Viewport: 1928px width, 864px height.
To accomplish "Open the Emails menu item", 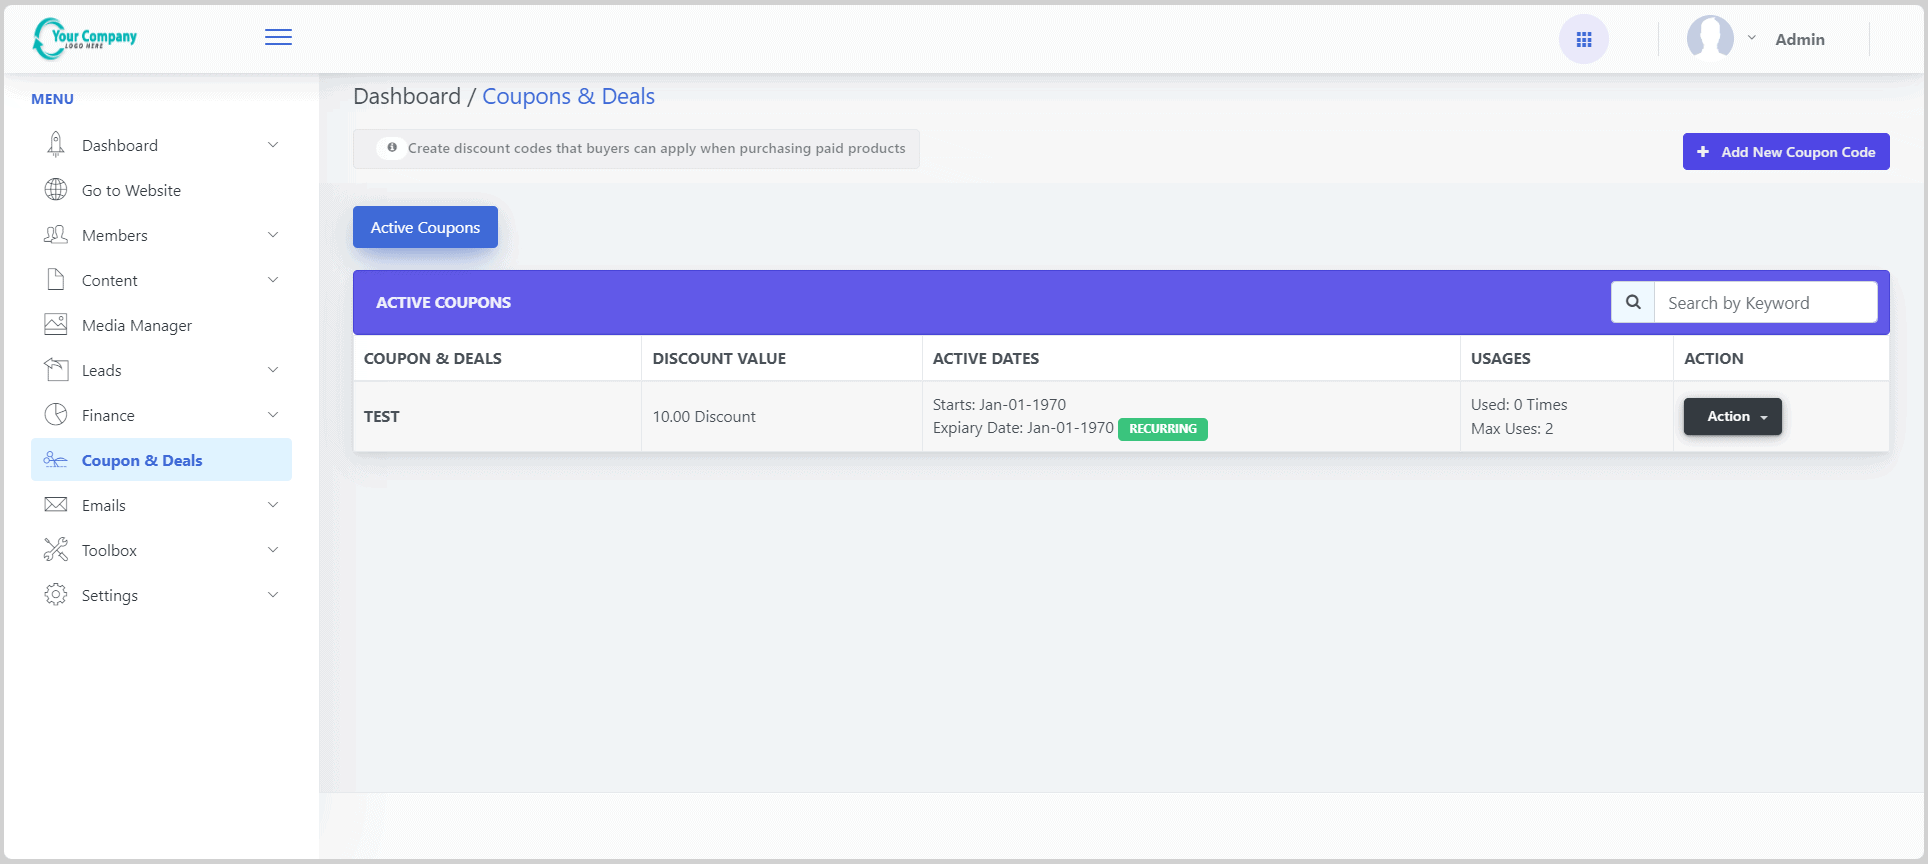I will coord(104,505).
